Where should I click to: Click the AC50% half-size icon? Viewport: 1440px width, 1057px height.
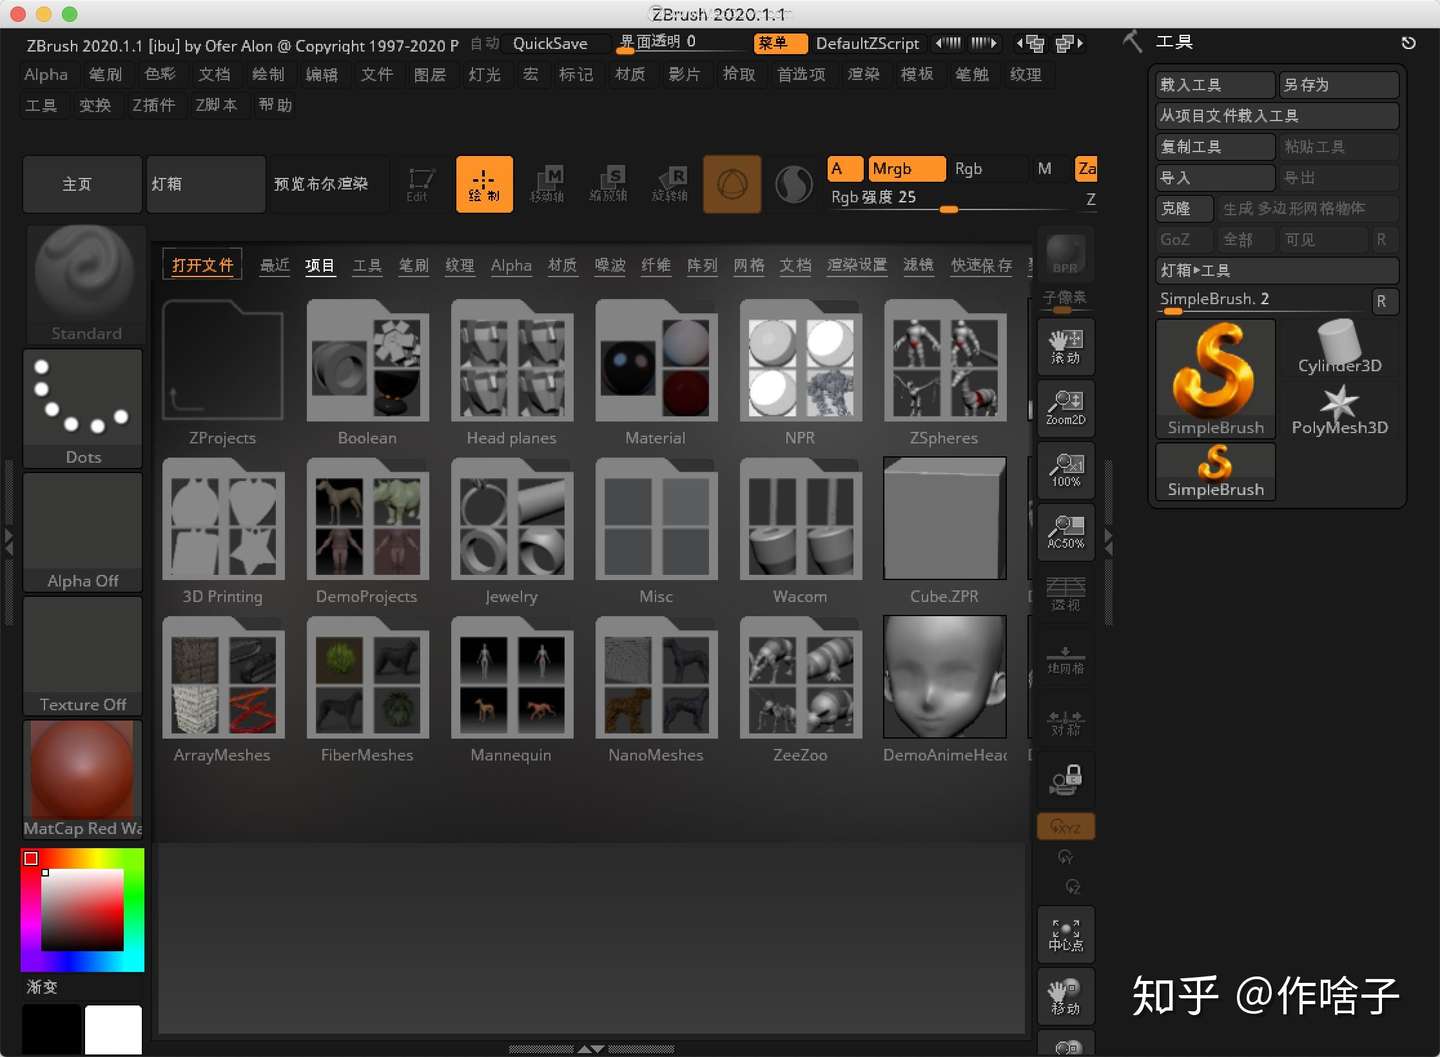tap(1066, 531)
